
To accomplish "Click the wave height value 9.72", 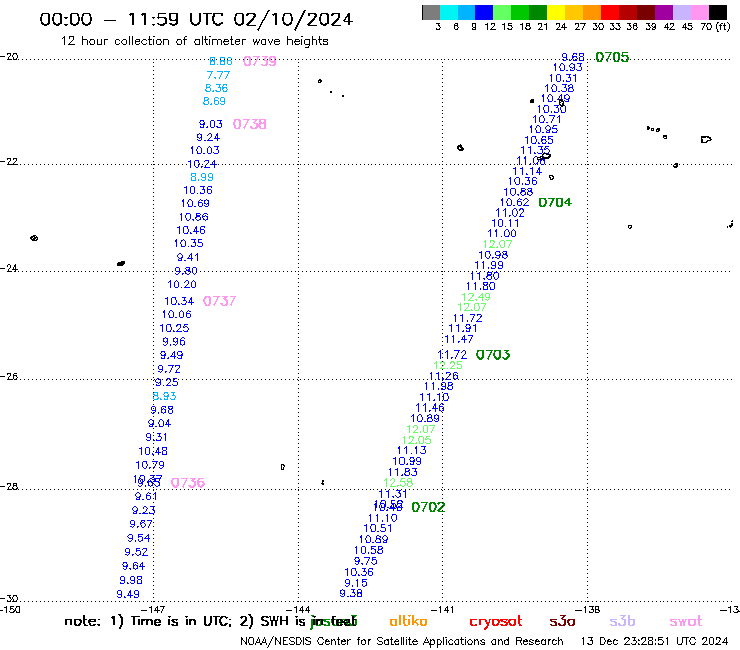I will pyautogui.click(x=169, y=369).
